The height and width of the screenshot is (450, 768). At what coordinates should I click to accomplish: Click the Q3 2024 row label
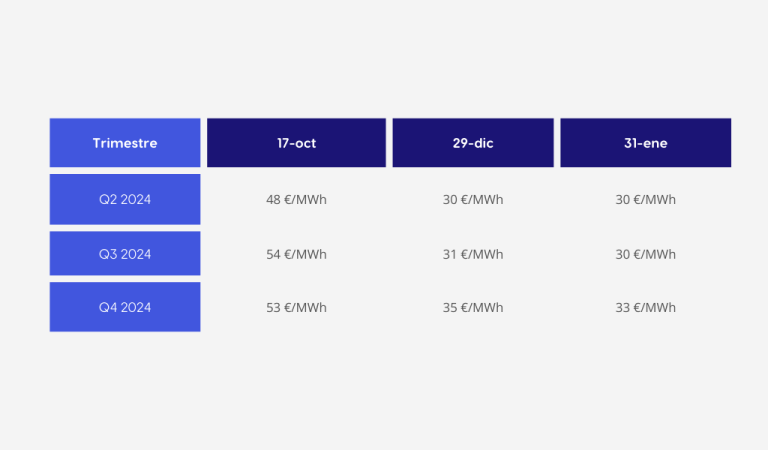click(x=125, y=254)
